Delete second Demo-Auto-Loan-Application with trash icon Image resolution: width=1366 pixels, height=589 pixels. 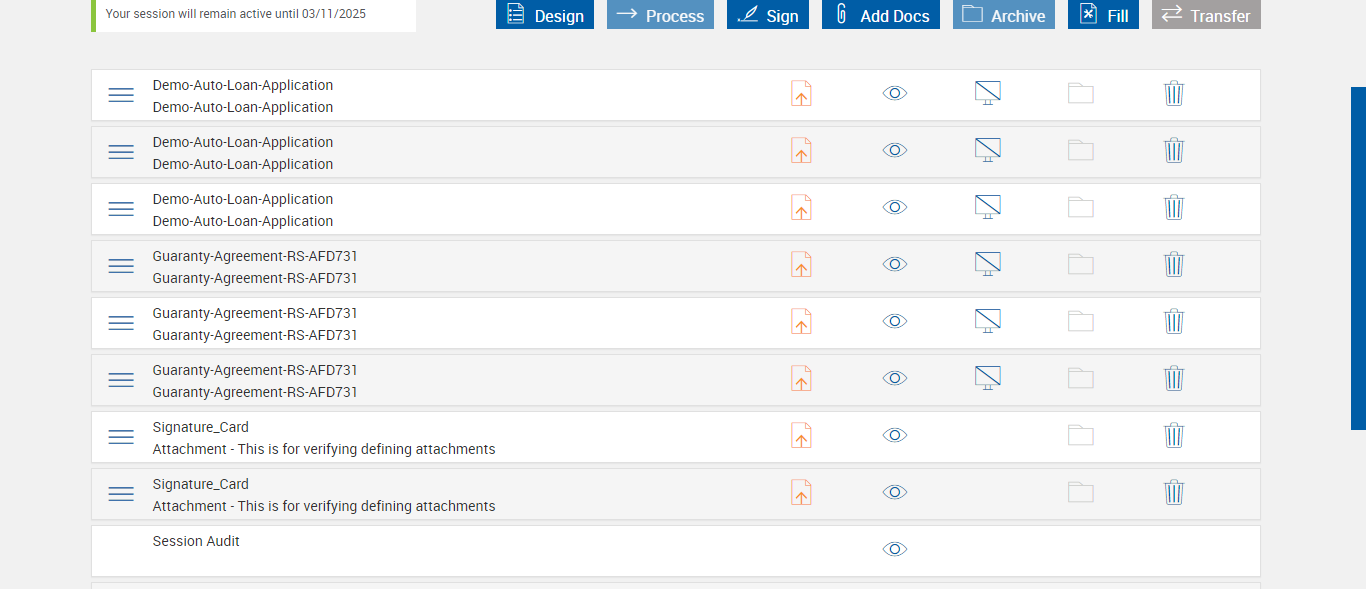[1174, 150]
